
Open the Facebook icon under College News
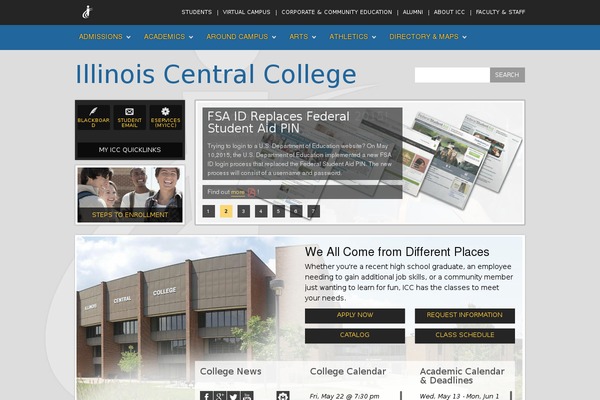207,396
